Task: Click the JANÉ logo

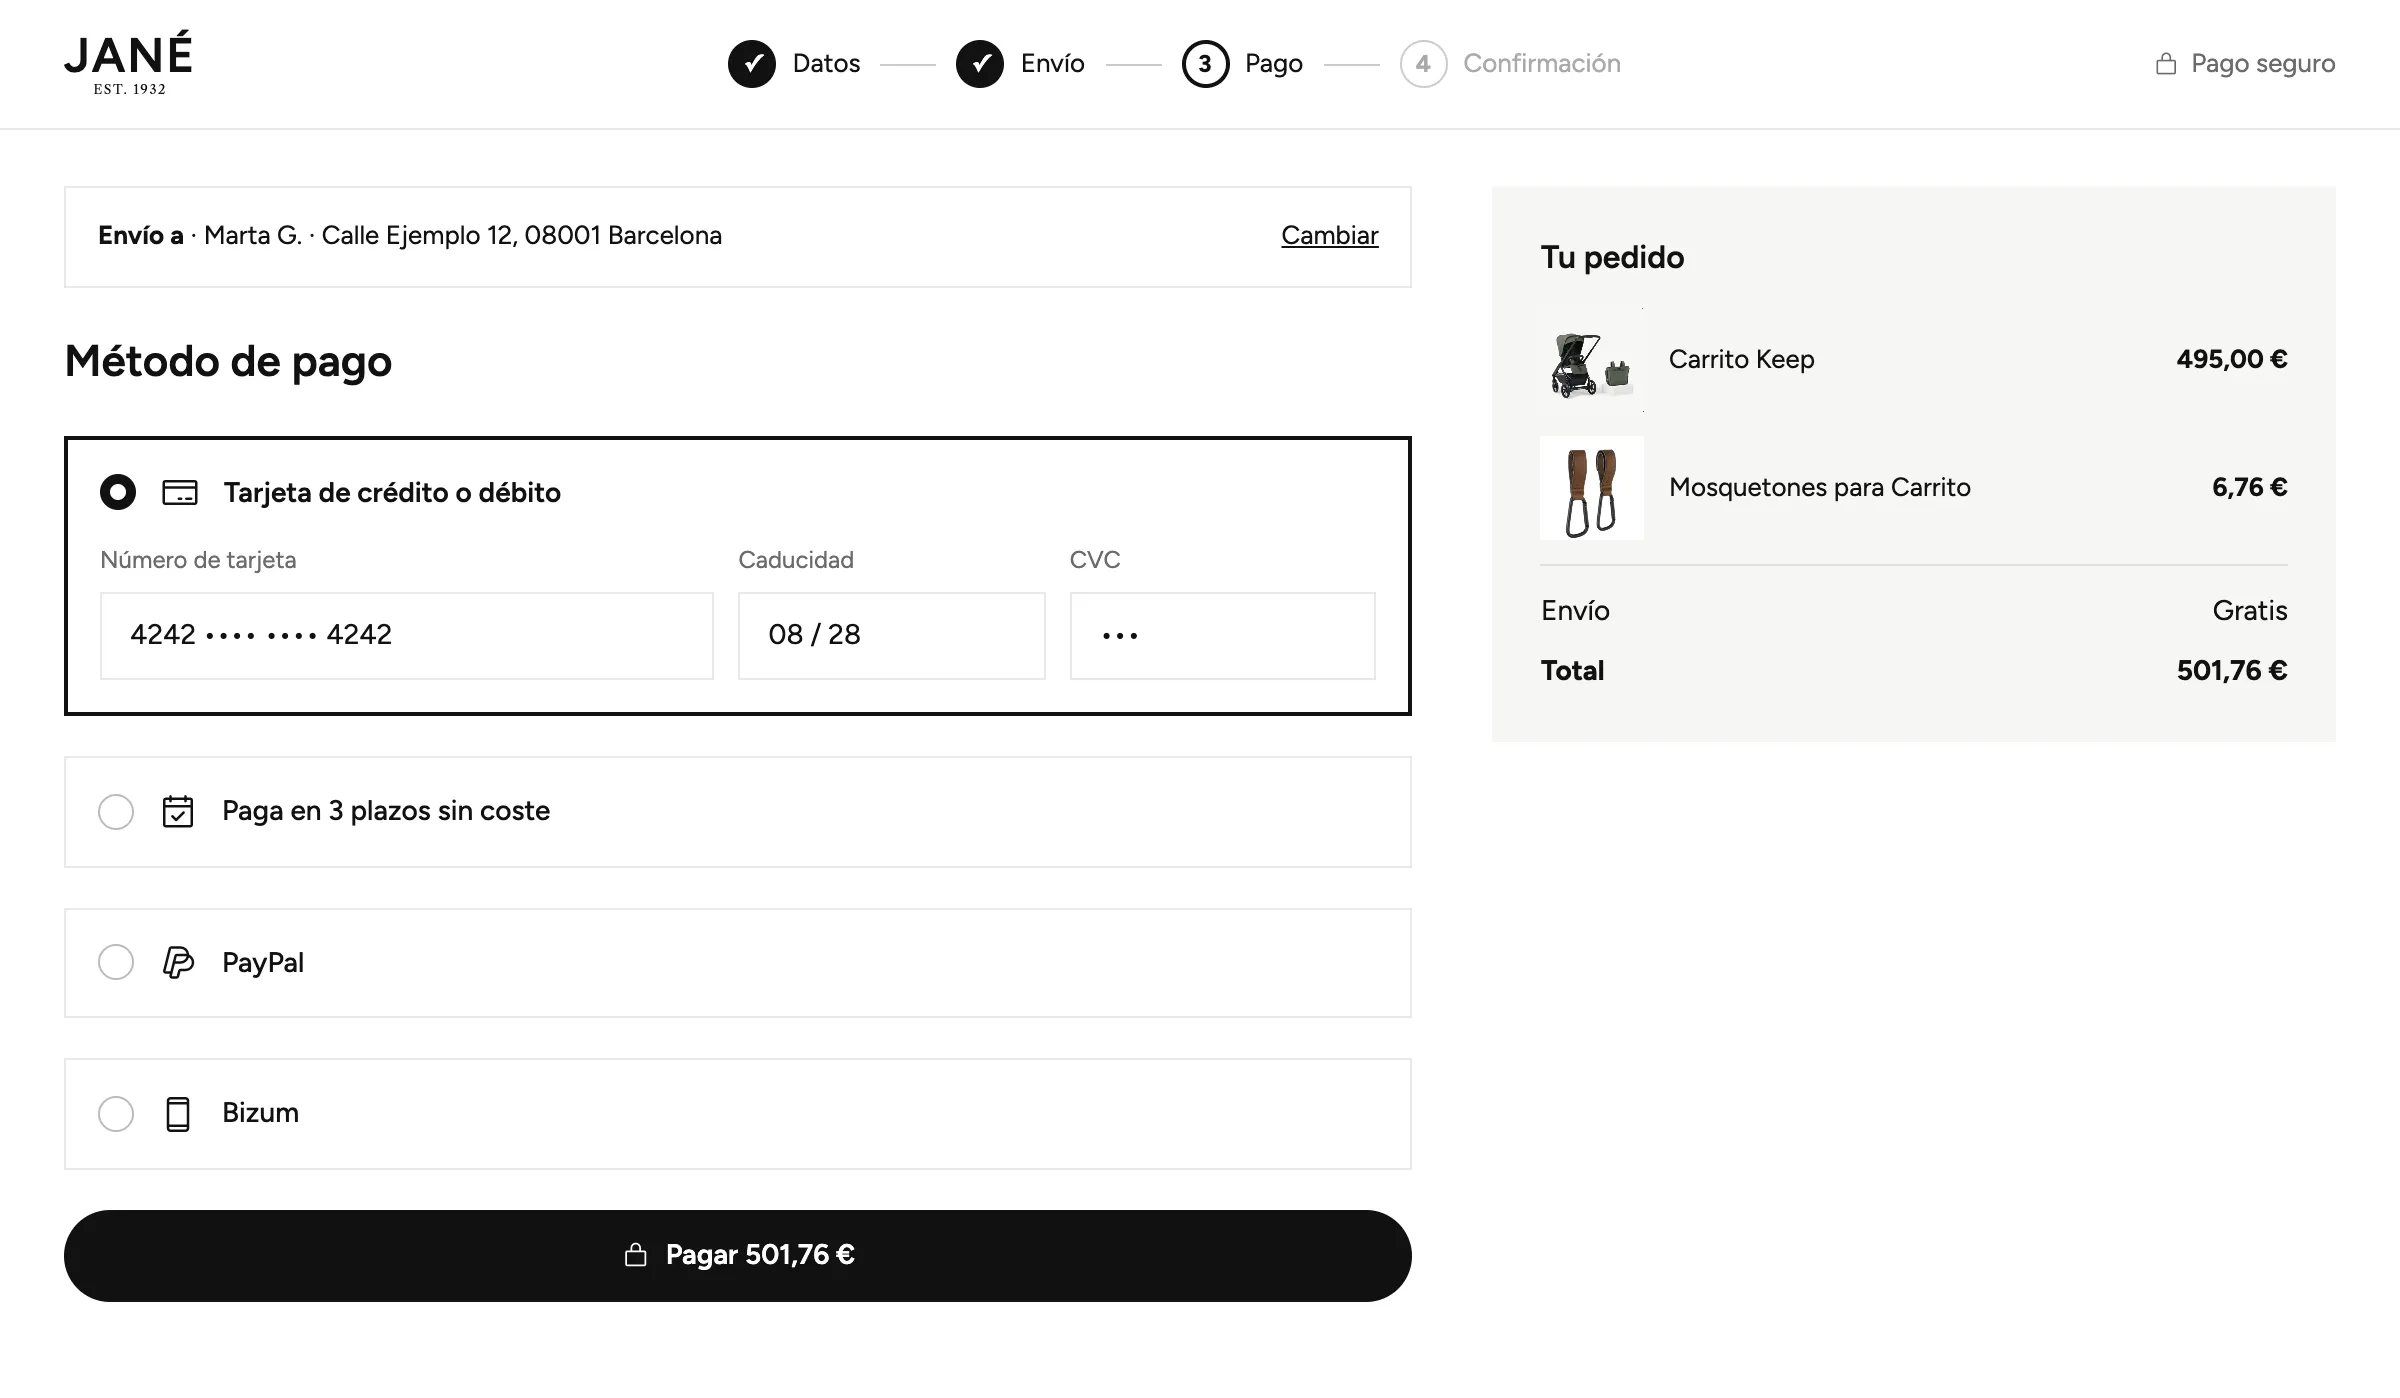Action: (129, 63)
